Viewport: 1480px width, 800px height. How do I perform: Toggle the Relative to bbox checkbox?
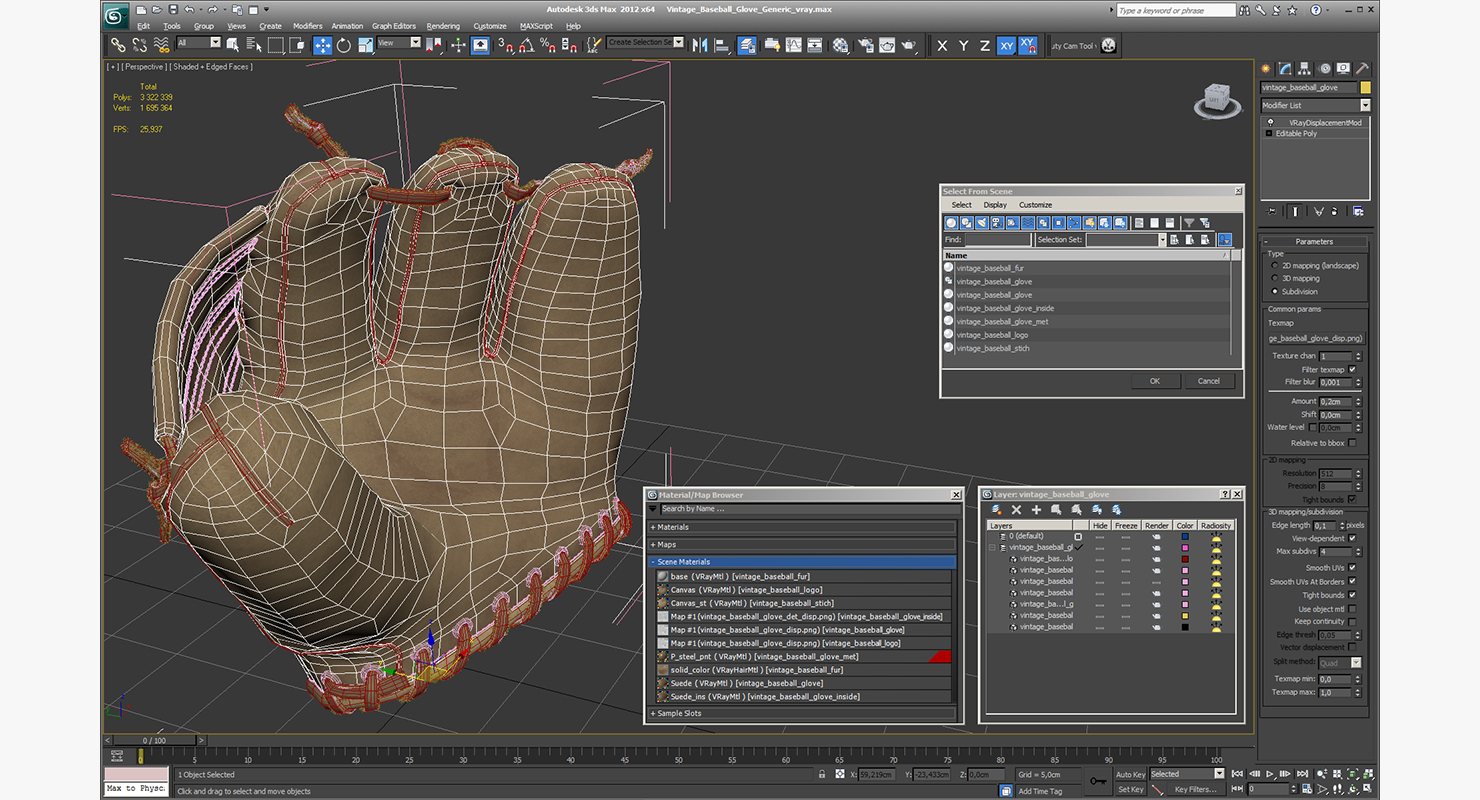pos(1352,443)
